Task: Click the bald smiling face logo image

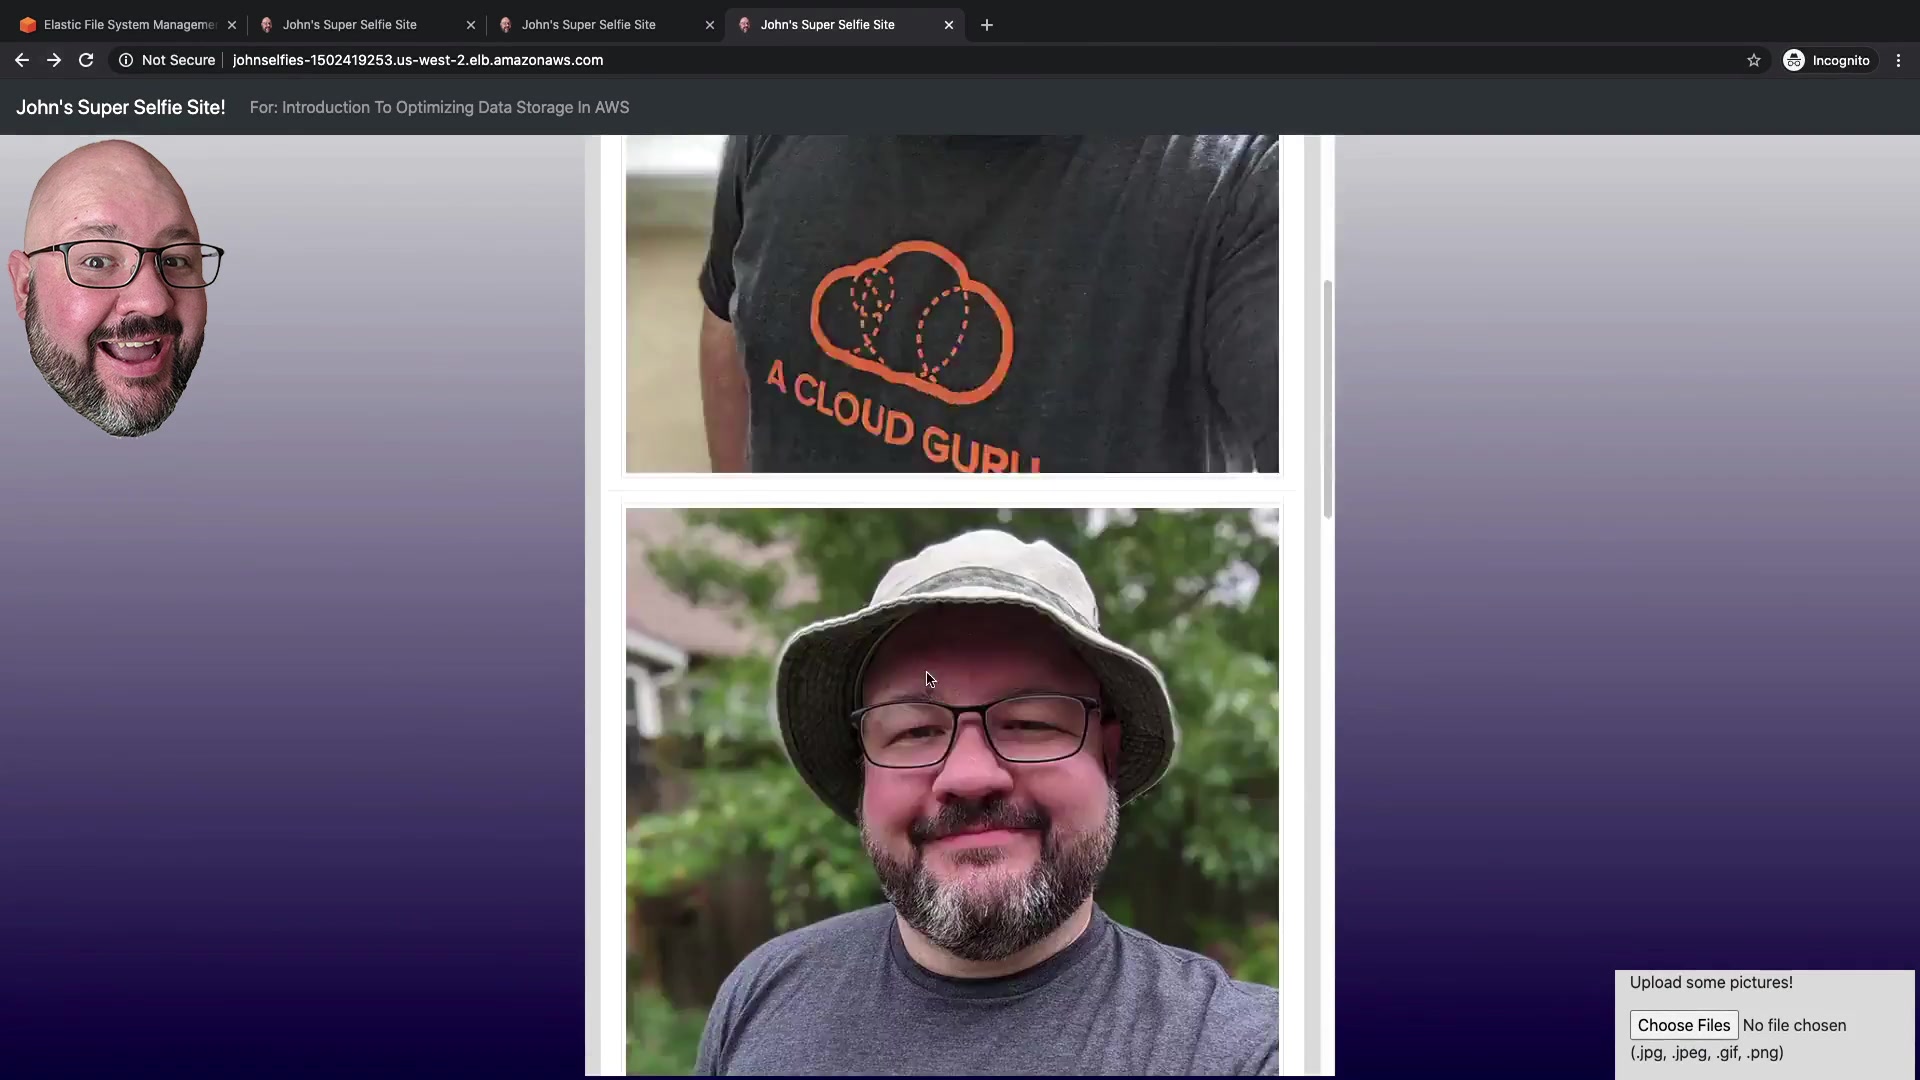Action: tap(115, 288)
